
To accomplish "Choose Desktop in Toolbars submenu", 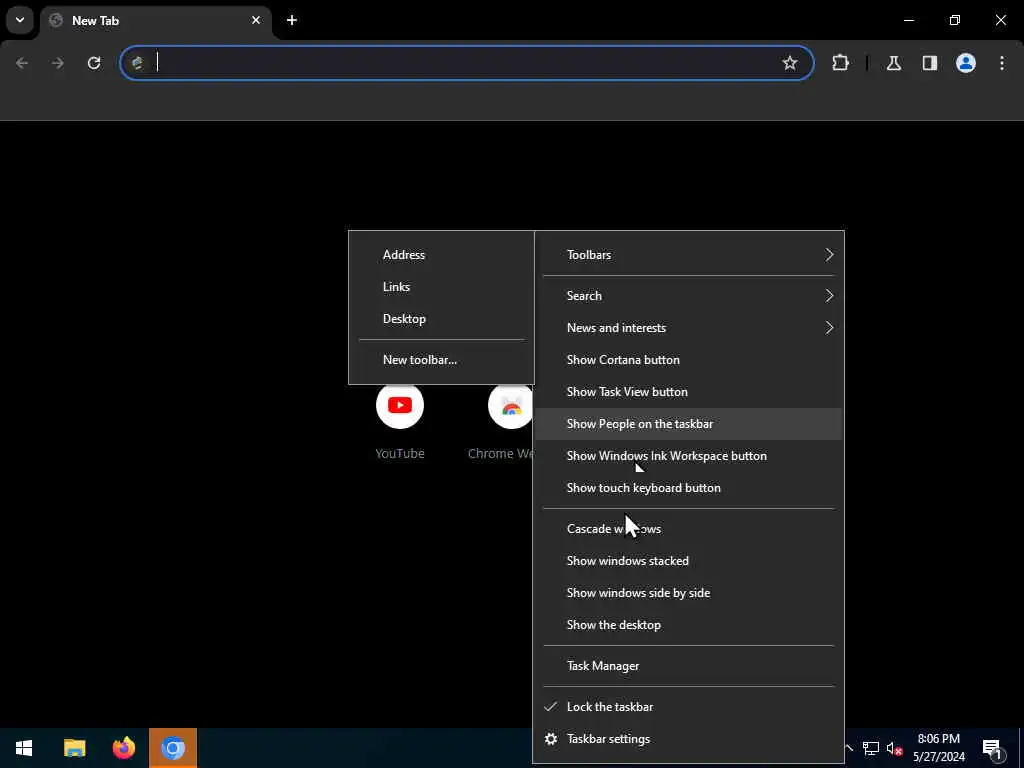I will (x=441, y=319).
